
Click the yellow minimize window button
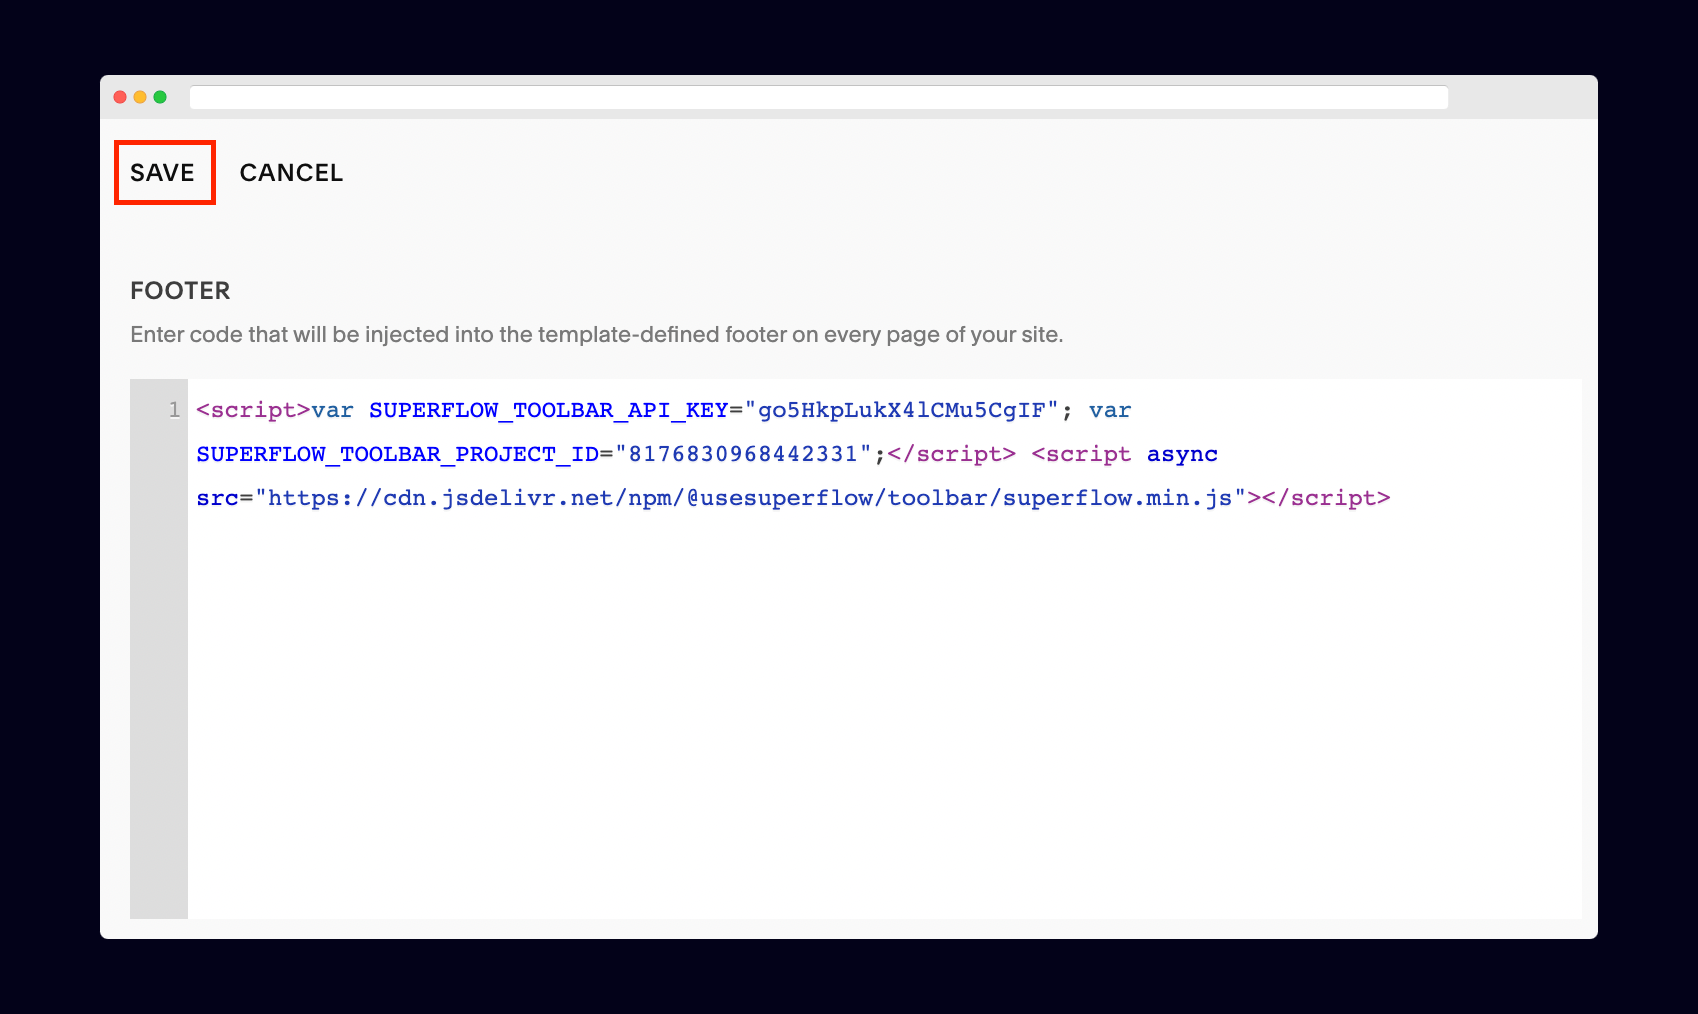click(140, 97)
